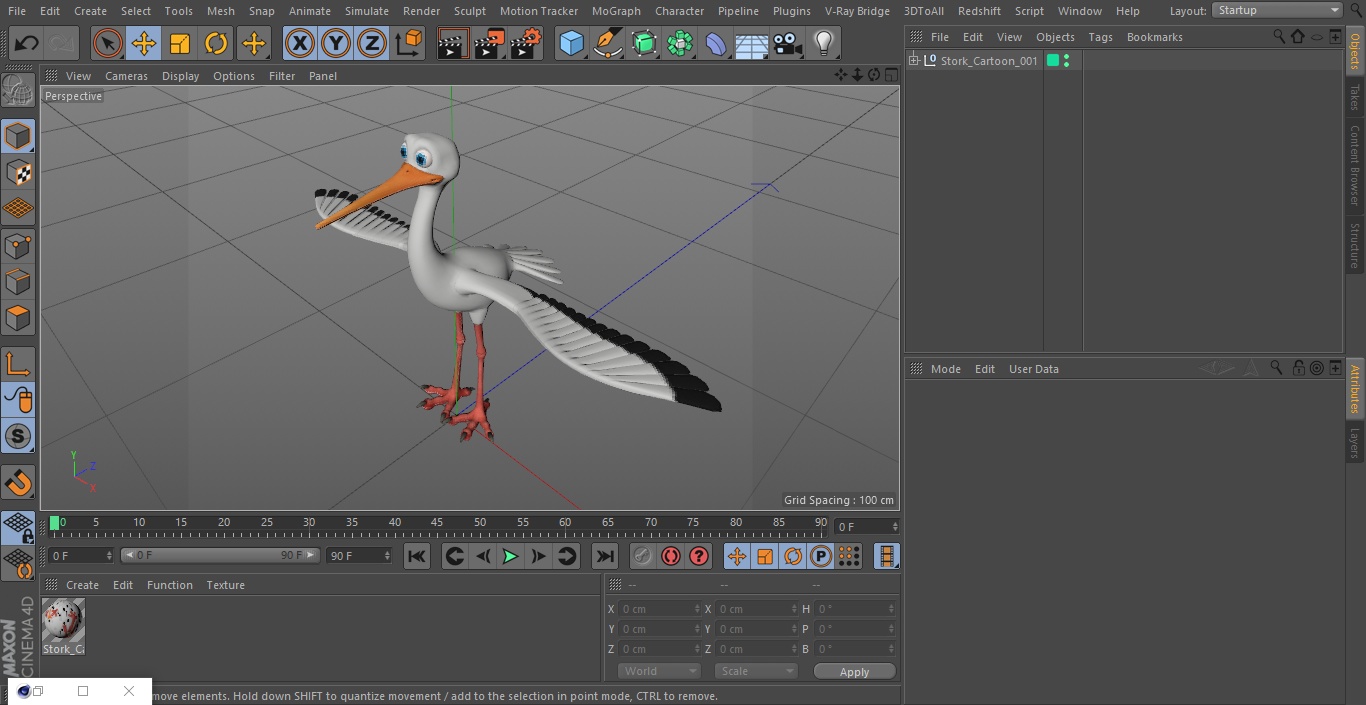Enable Axis mode
Screen dimensions: 1366x705
18,363
